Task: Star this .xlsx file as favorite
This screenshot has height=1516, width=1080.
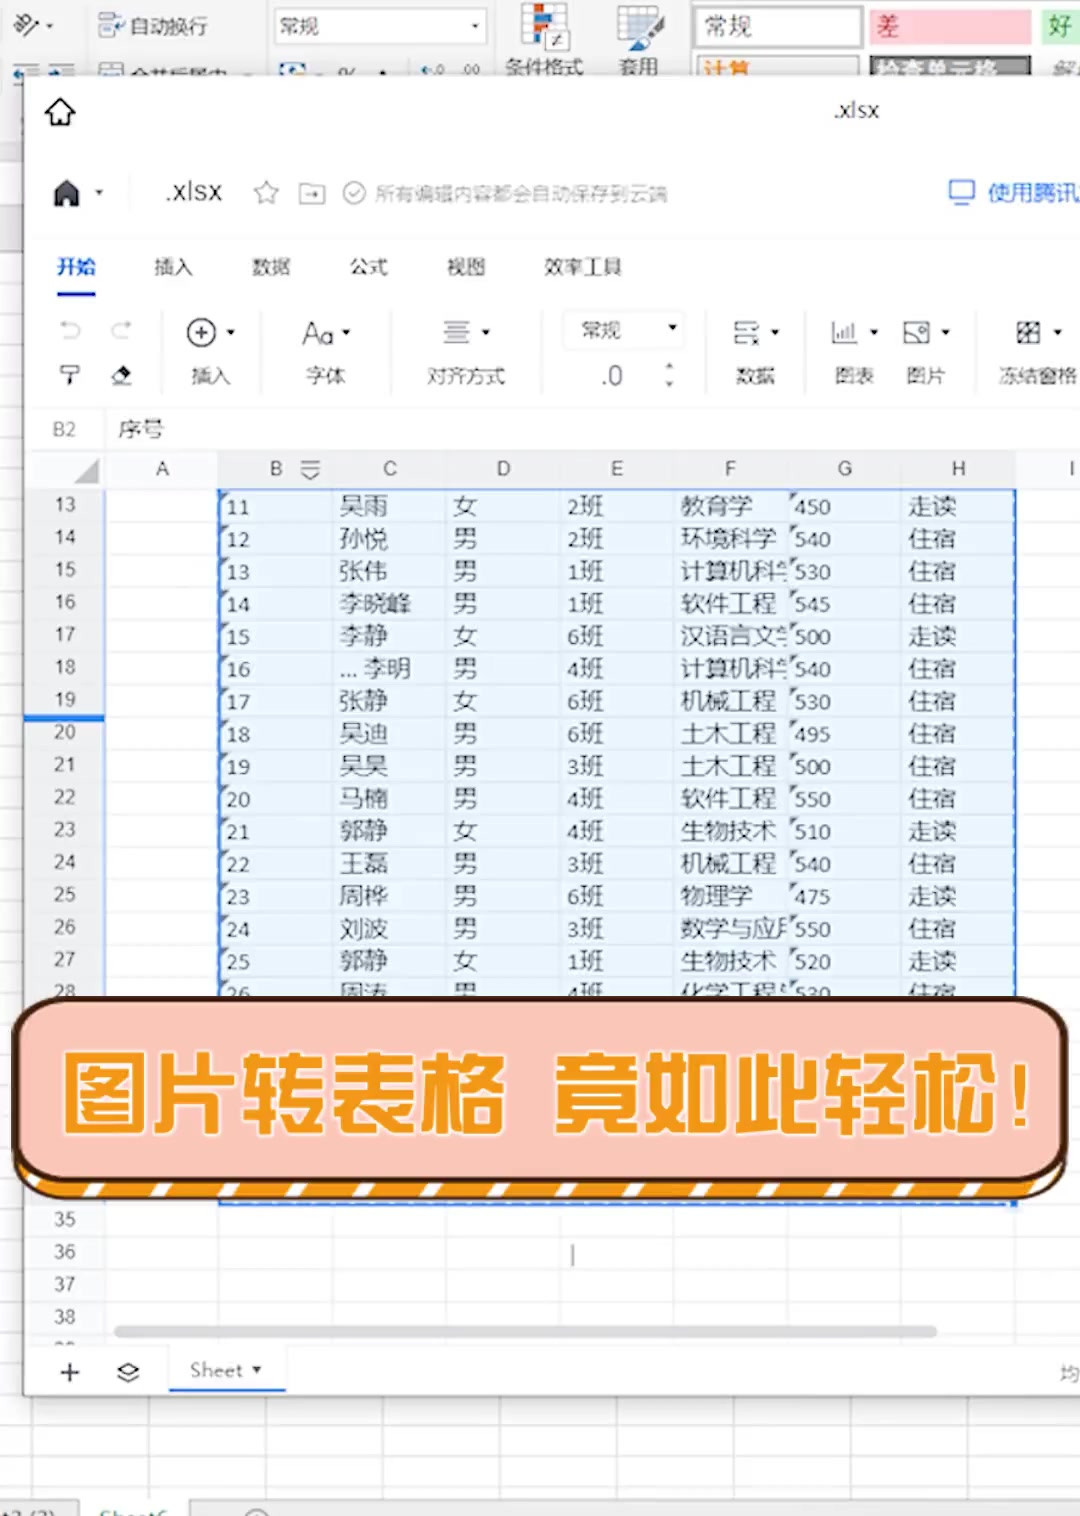Action: [x=266, y=192]
